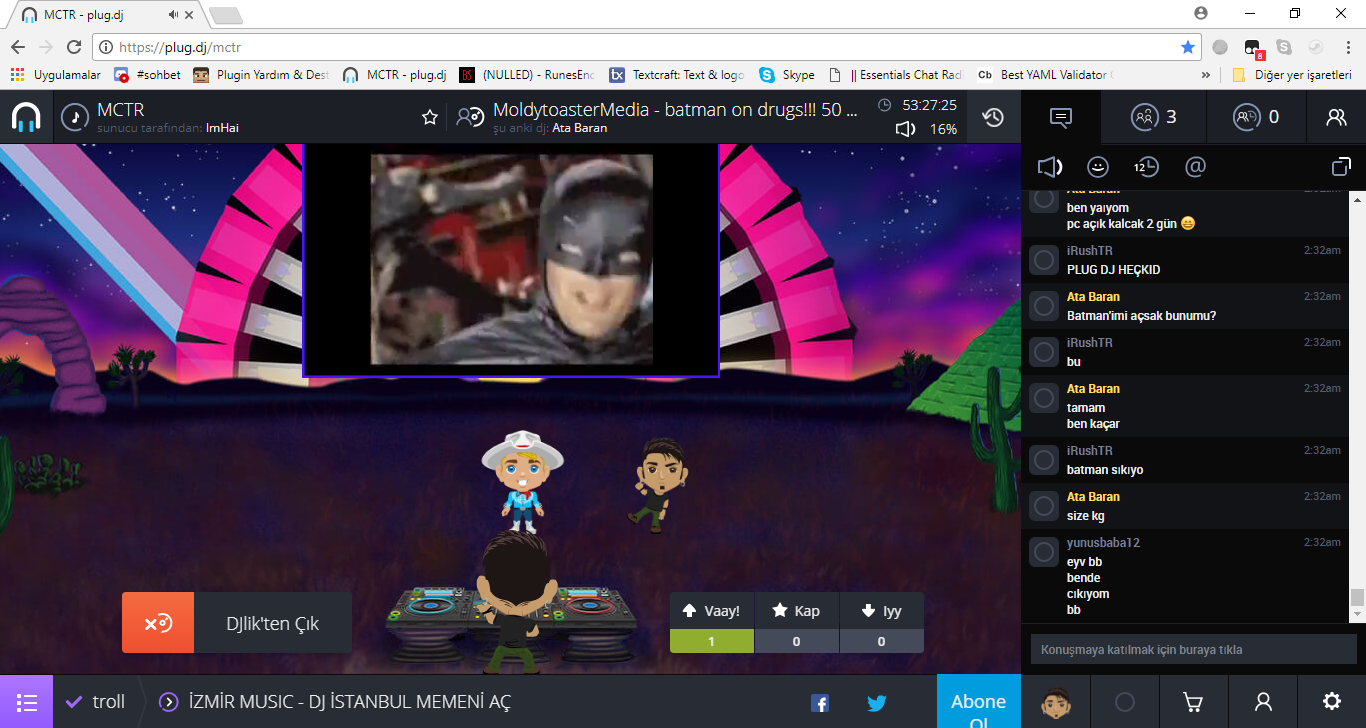The image size is (1366, 728).
Task: Open the Uygulamalar apps shortcut
Action: tap(55, 75)
